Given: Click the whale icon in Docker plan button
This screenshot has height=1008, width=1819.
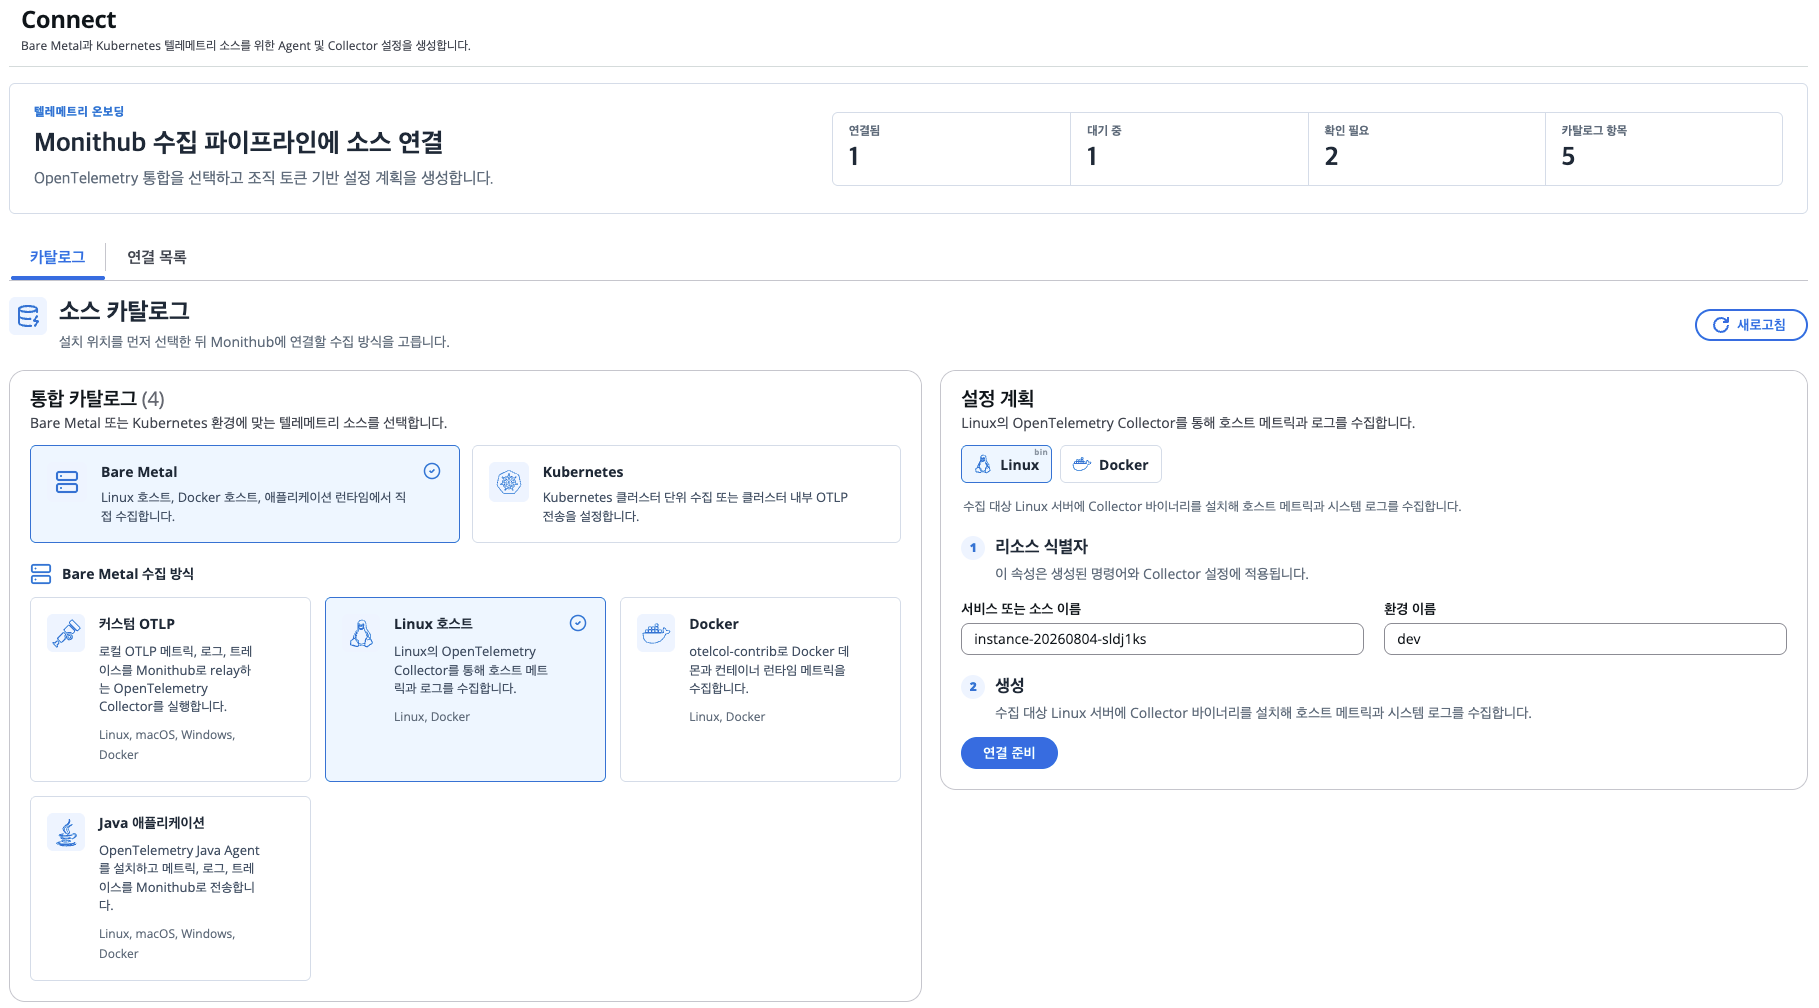Looking at the screenshot, I should pos(1081,465).
